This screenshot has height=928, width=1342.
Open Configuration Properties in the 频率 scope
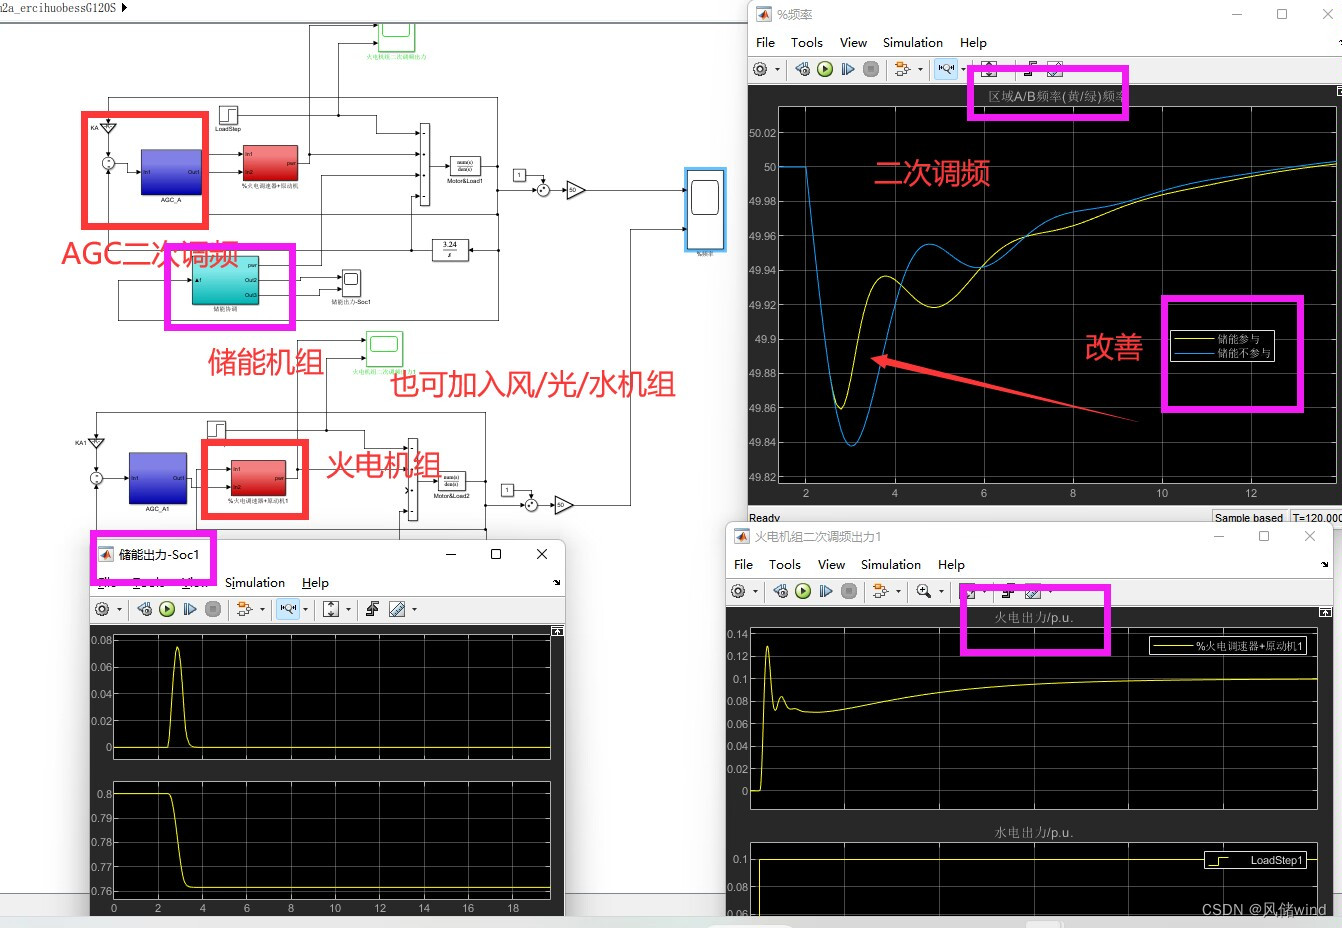pyautogui.click(x=759, y=68)
